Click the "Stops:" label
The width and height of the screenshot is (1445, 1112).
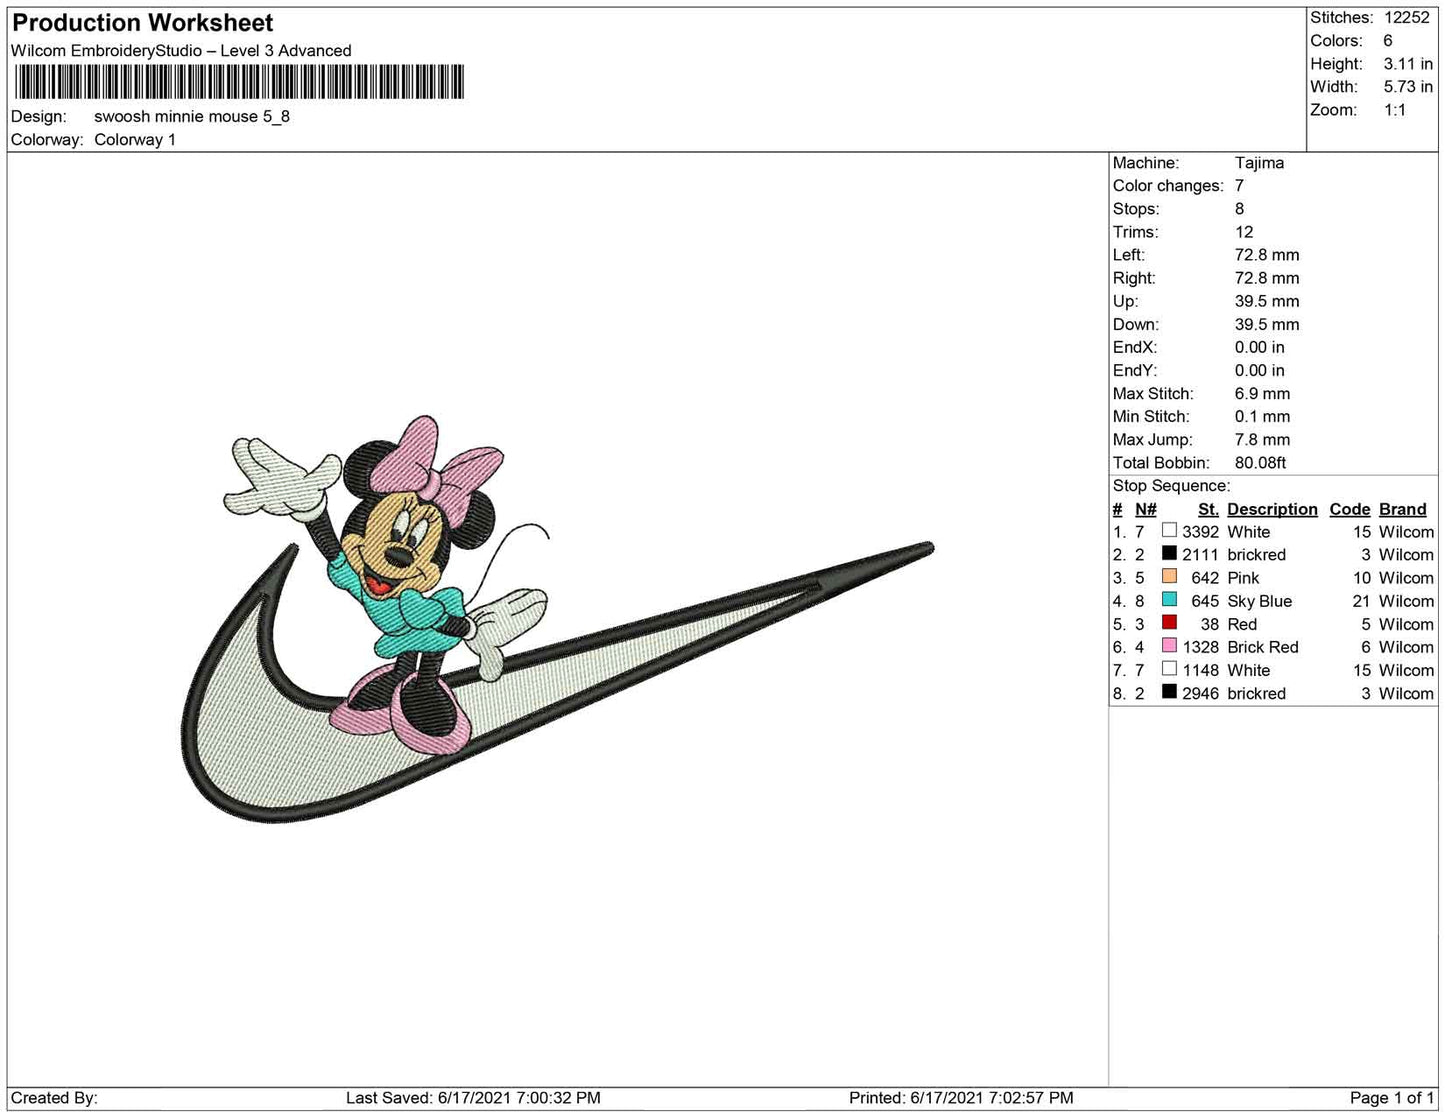click(1136, 208)
